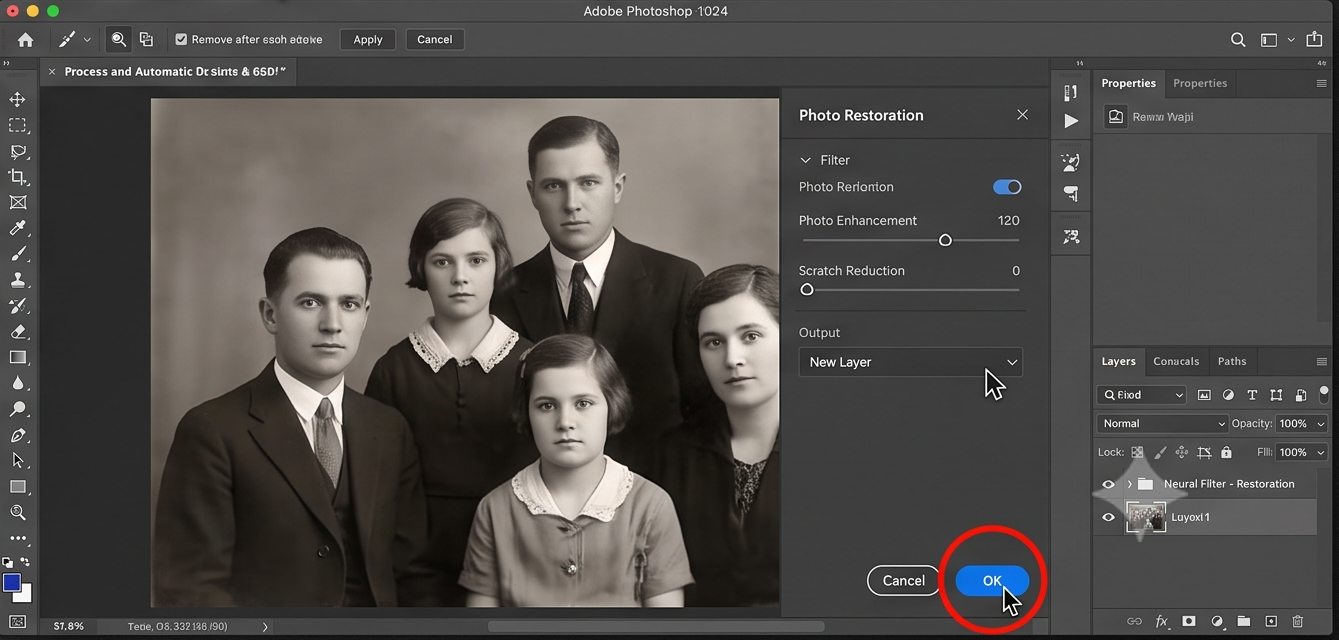Image resolution: width=1339 pixels, height=640 pixels.
Task: Select the Eyedropper tool
Action: tap(18, 228)
